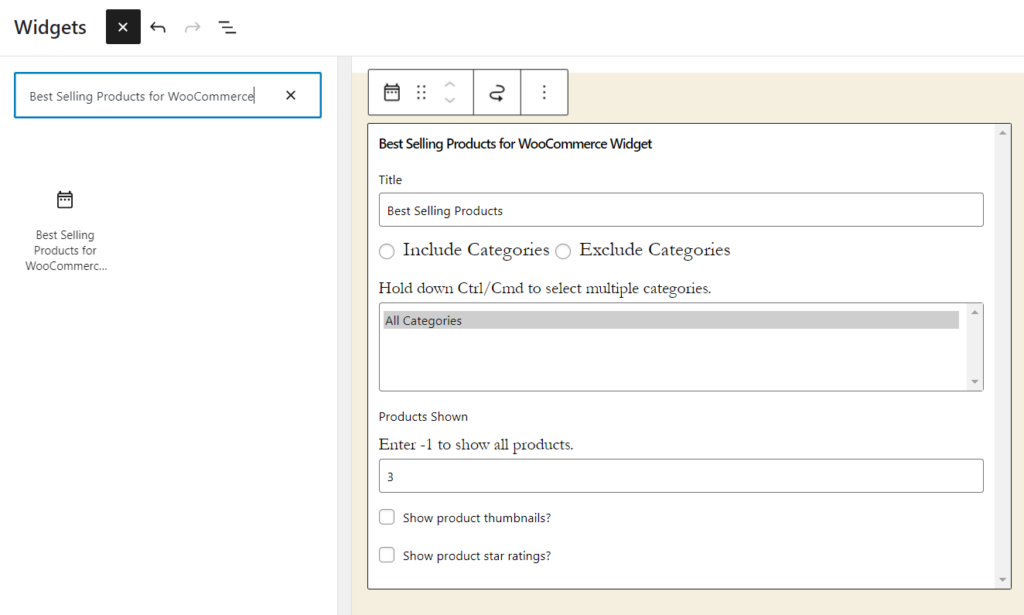Image resolution: width=1024 pixels, height=615 pixels.
Task: Select the Exclude Categories radio button
Action: 563,251
